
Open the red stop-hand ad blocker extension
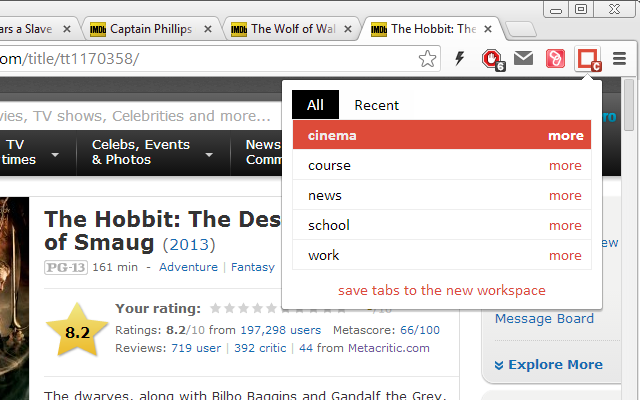pos(491,59)
